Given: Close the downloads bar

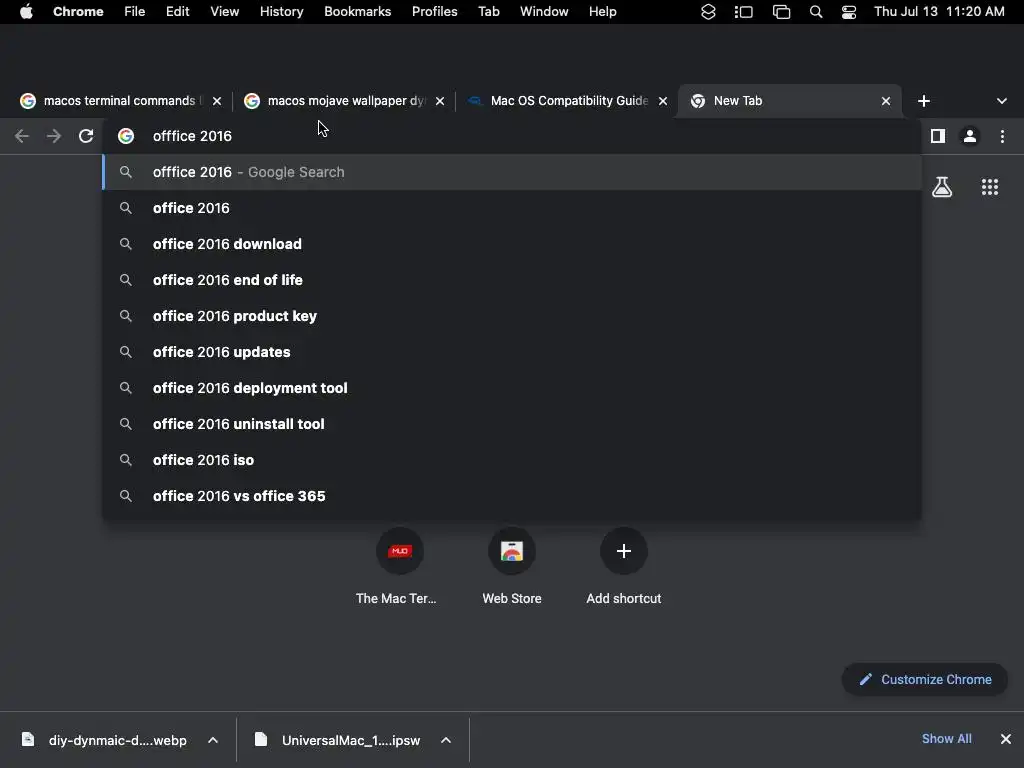Looking at the screenshot, I should point(1006,739).
